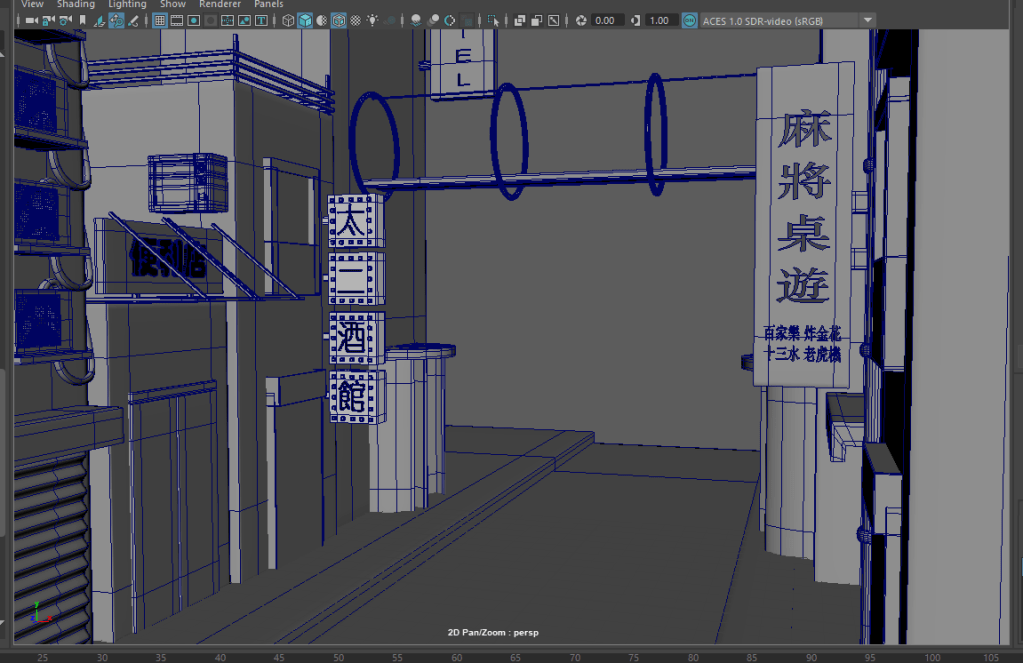Toggle the viewport Grid display
Viewport: 1023px width, 663px height.
[159, 20]
